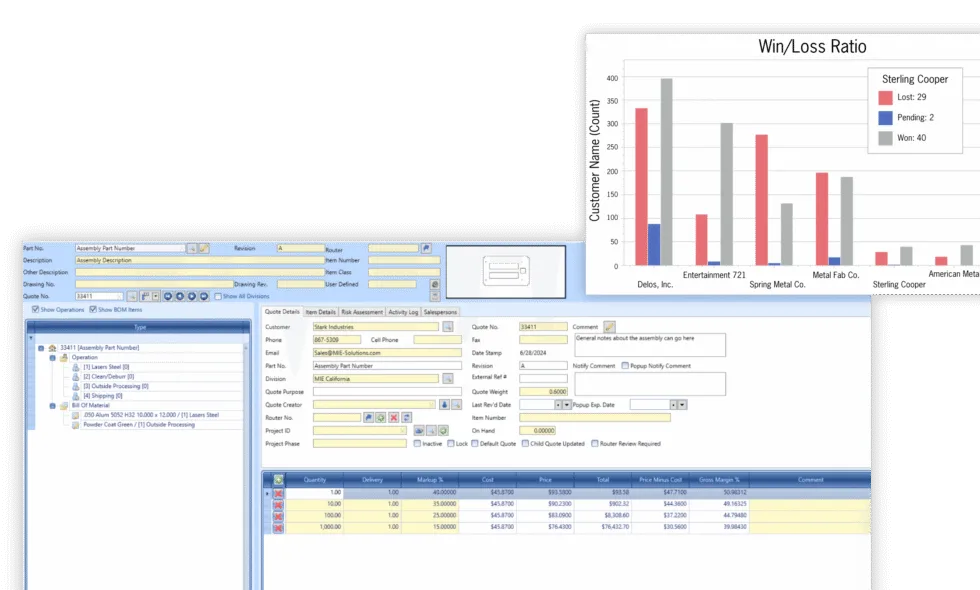Click the Gross Margin % column header
This screenshot has width=980, height=590.
[719, 480]
